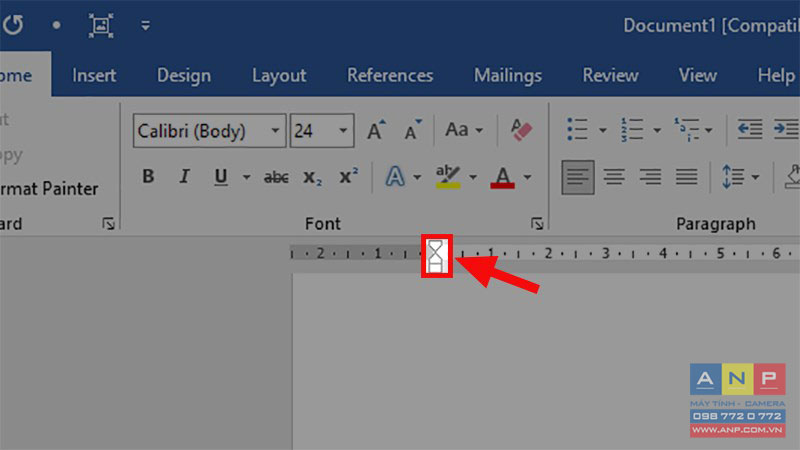Expand font color dropdown arrow

pos(528,178)
